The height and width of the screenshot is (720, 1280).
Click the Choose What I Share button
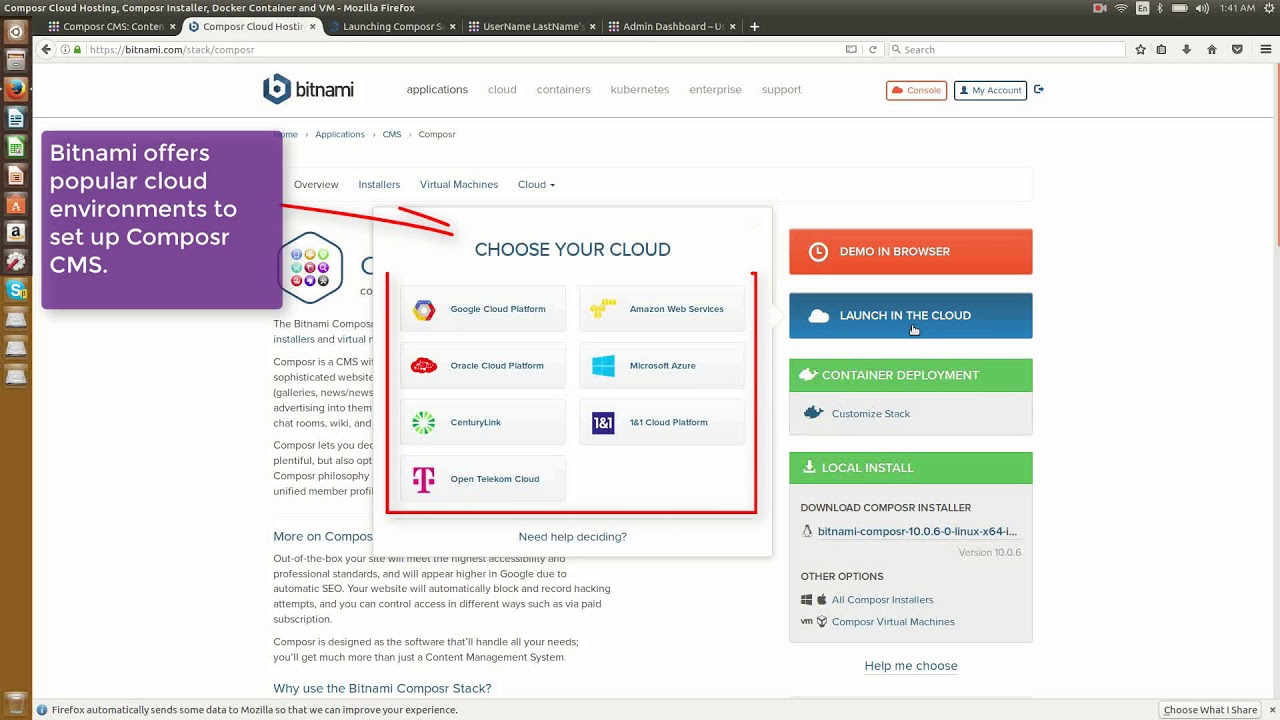(1210, 710)
